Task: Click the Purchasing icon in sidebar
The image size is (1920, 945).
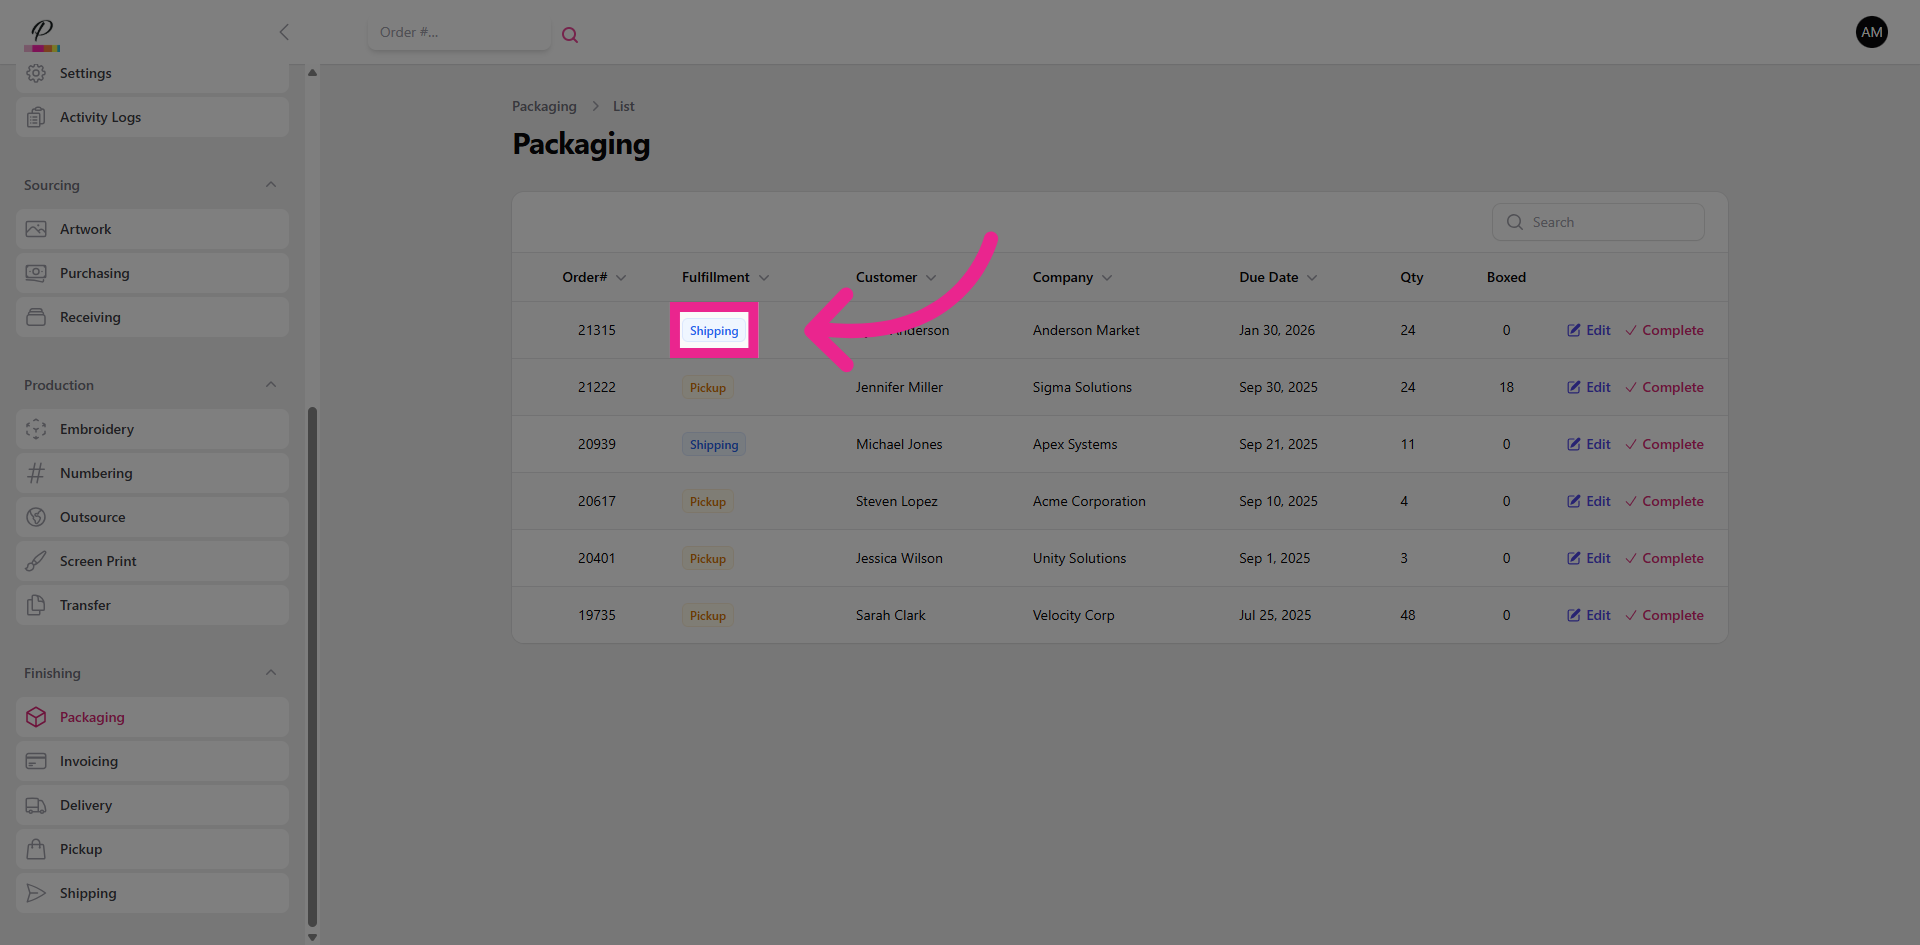Action: coord(36,273)
